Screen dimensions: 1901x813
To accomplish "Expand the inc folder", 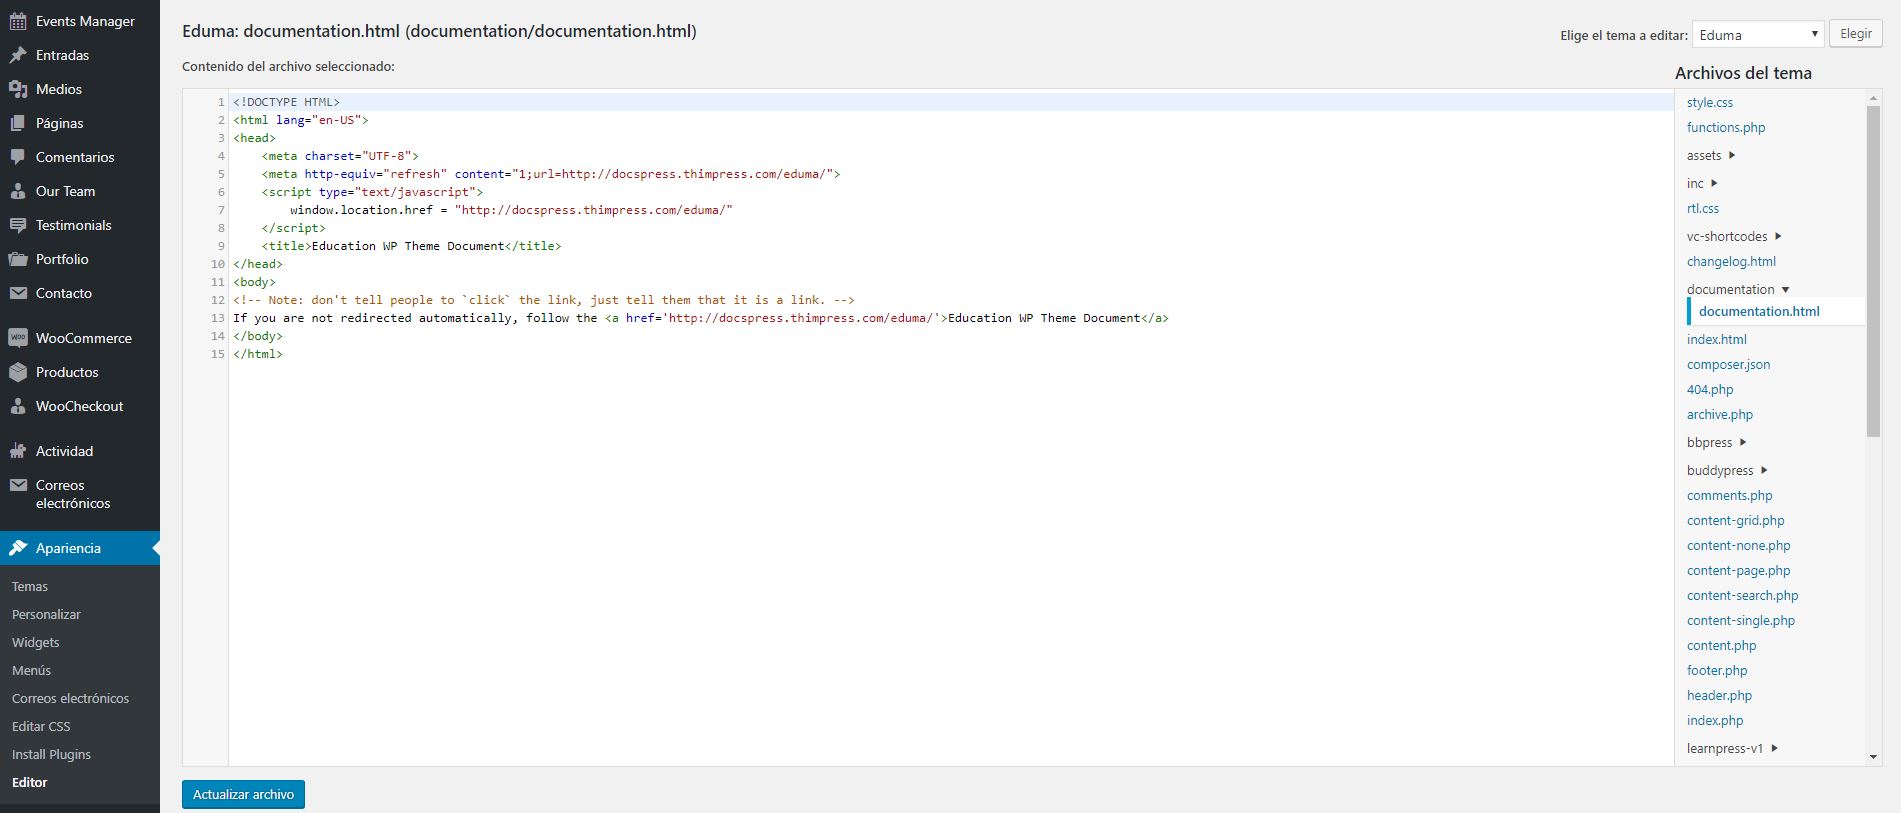I will [1702, 183].
